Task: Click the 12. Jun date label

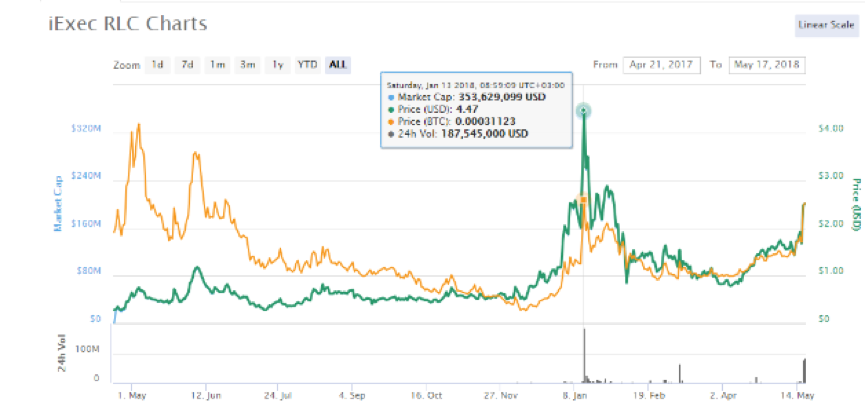Action: tap(206, 396)
